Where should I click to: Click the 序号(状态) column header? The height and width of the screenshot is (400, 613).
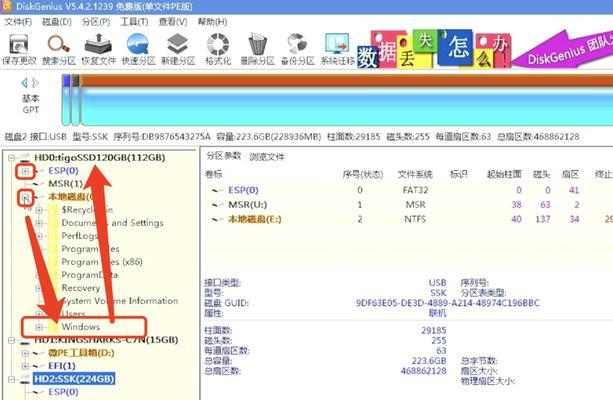tap(363, 174)
